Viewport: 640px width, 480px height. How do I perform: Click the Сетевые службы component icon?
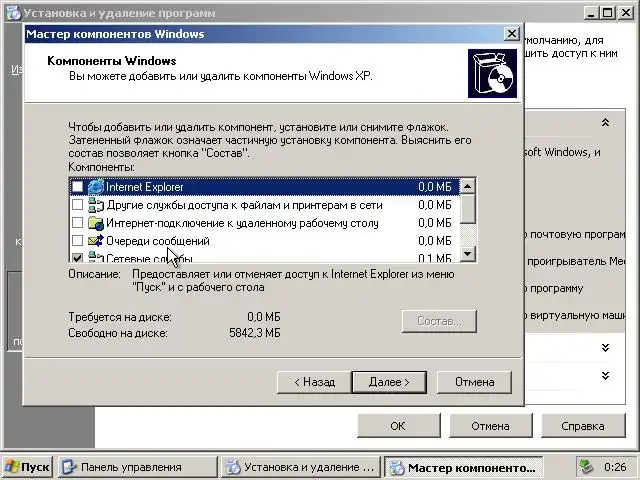tap(96, 257)
